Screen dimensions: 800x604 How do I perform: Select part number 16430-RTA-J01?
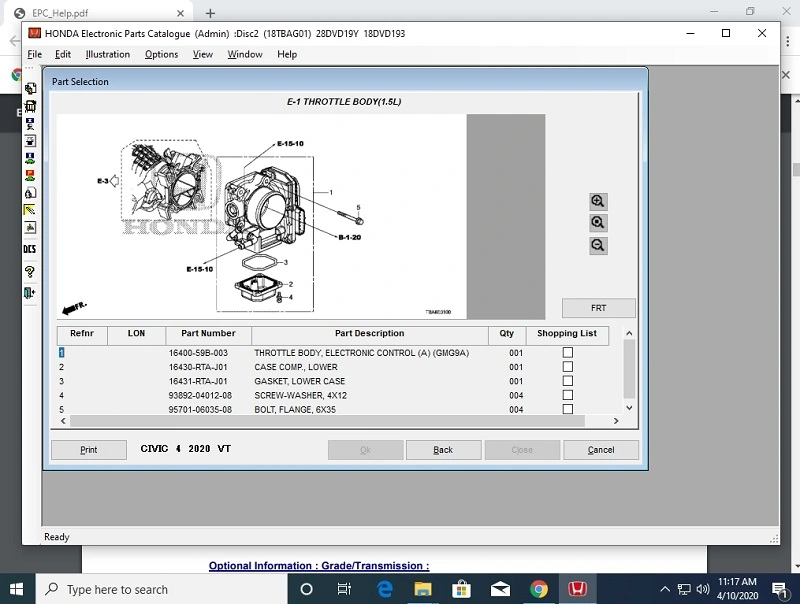pyautogui.click(x=198, y=367)
